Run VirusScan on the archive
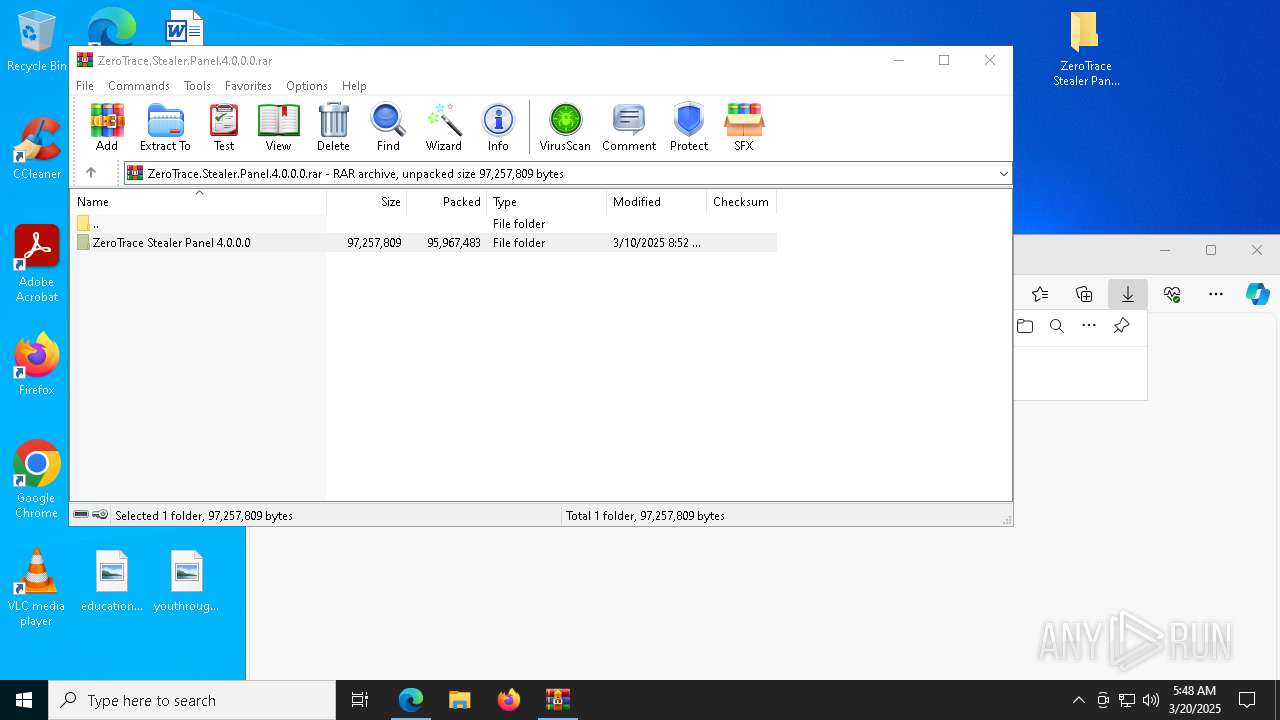 click(565, 127)
